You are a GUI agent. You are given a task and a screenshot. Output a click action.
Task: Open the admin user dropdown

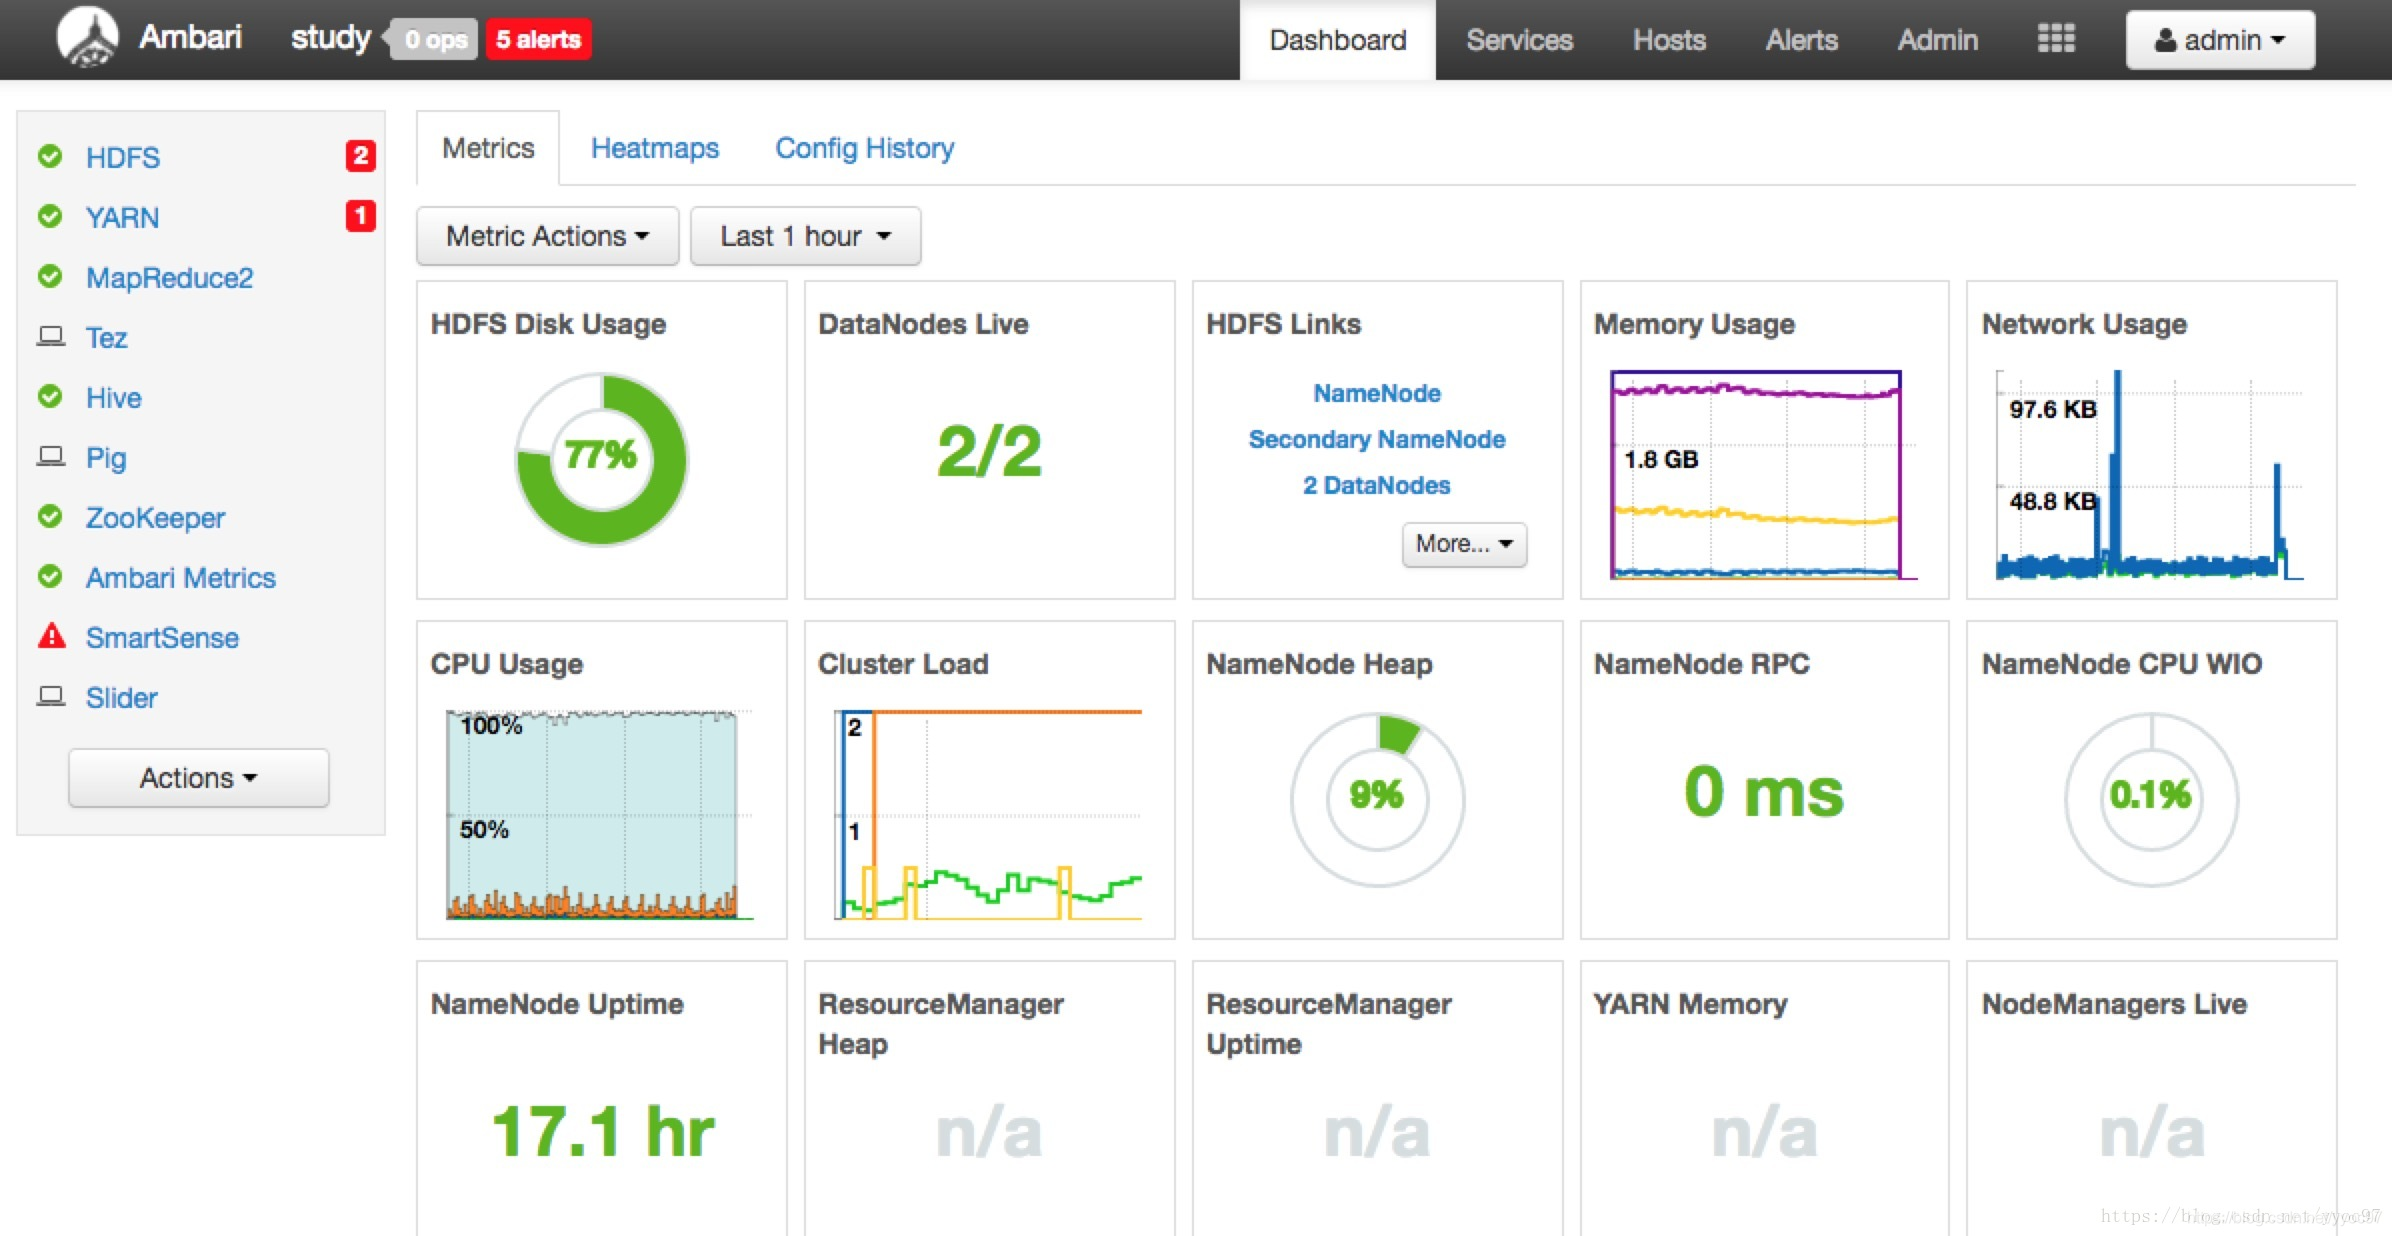(x=2220, y=40)
